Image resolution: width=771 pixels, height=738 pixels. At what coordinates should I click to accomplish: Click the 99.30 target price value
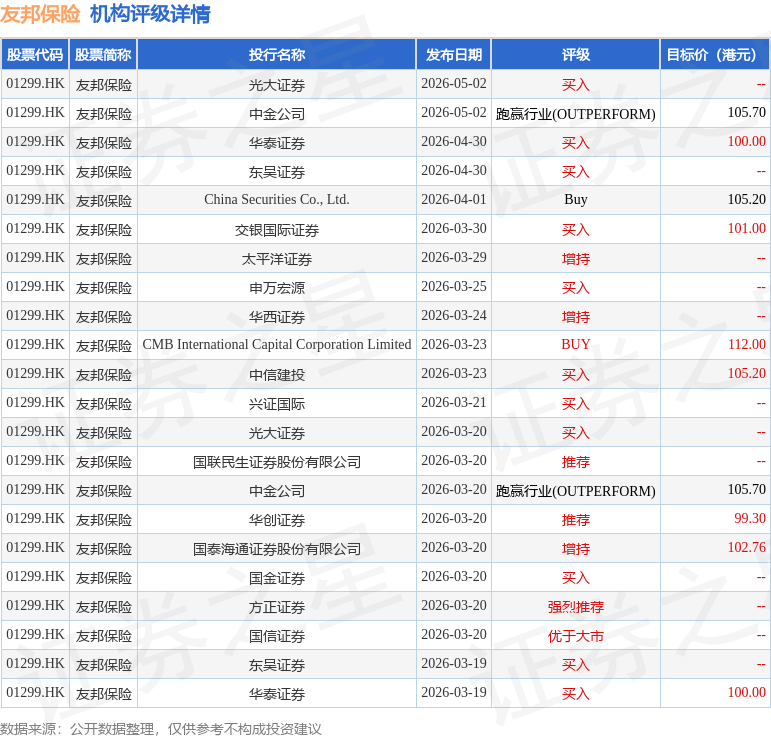(x=749, y=518)
